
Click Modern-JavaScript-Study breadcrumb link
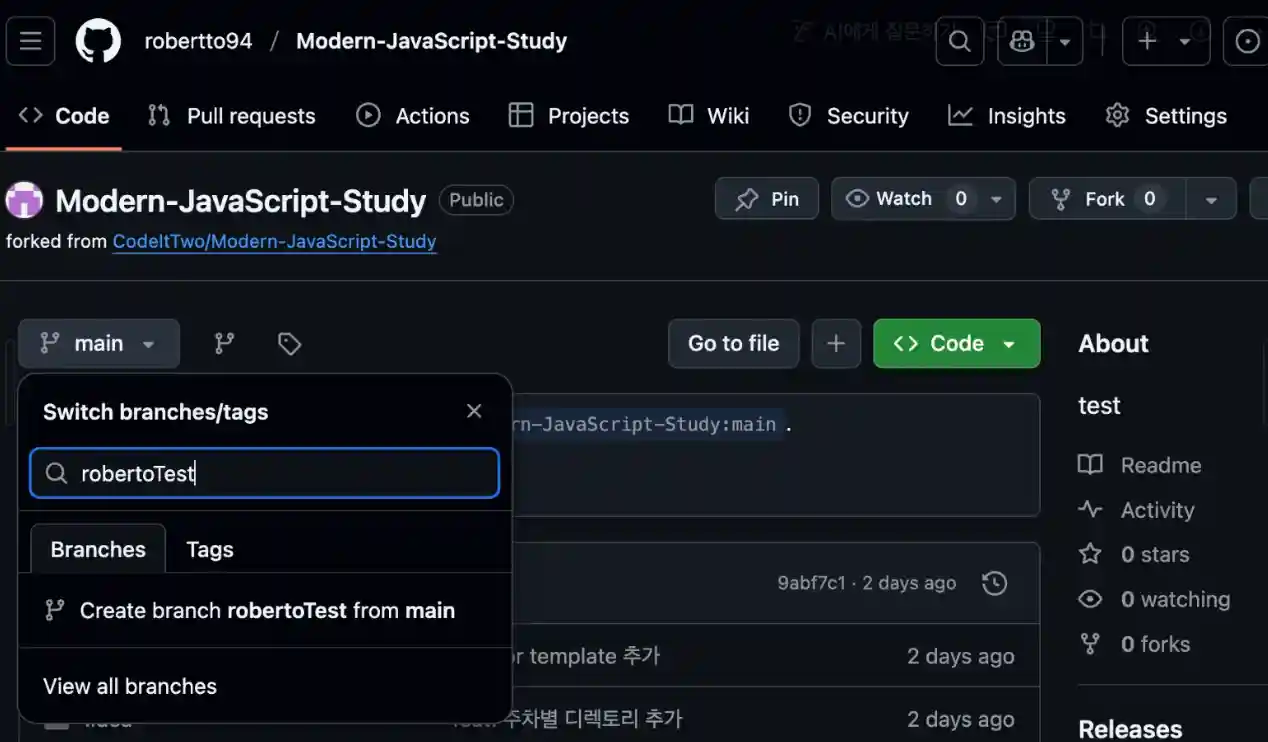[x=432, y=41]
